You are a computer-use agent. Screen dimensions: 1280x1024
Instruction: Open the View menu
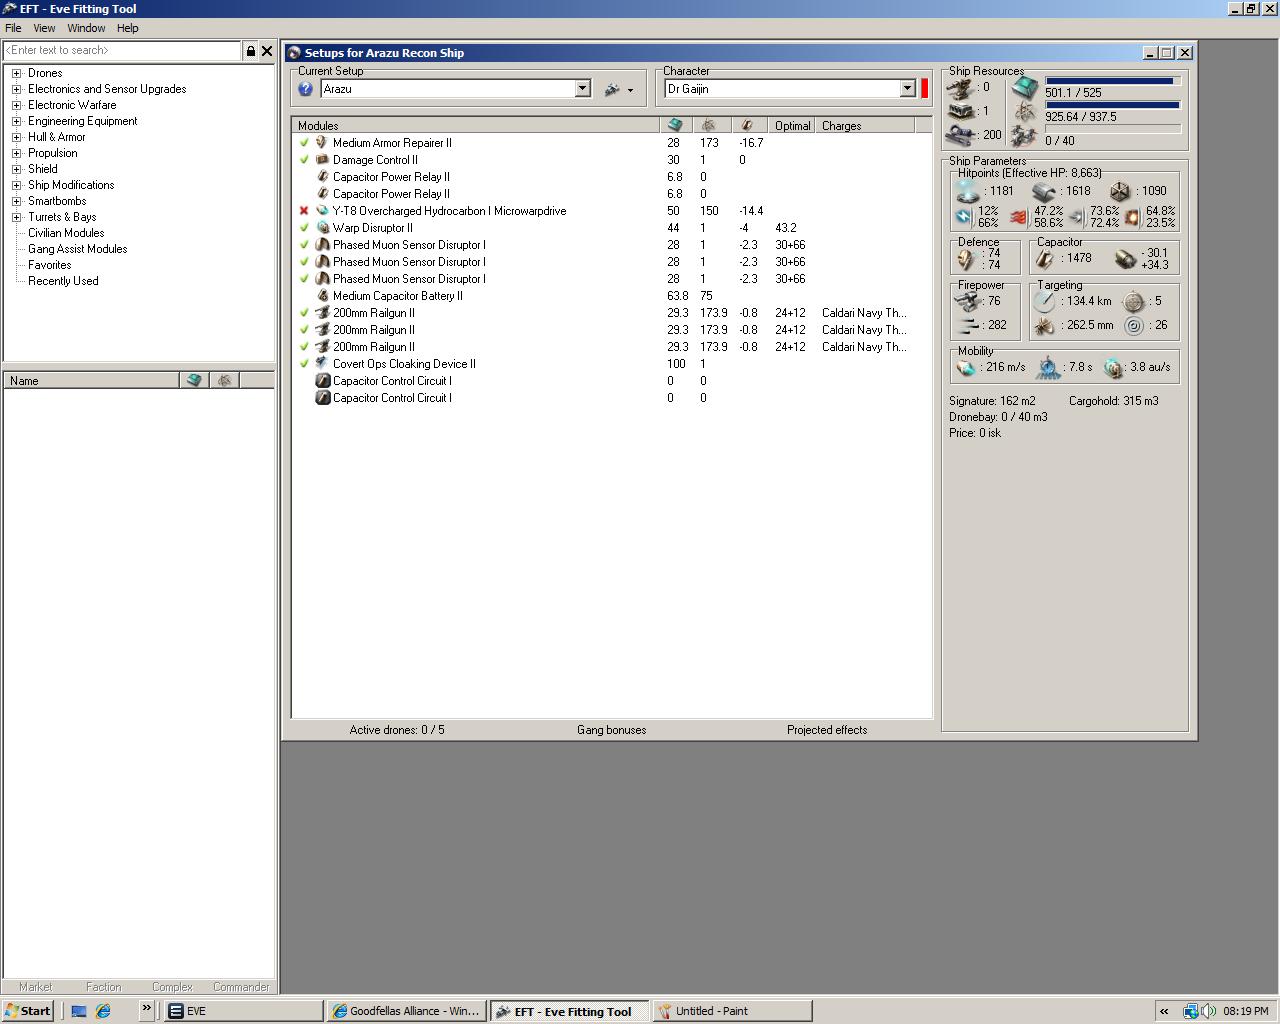click(x=44, y=28)
